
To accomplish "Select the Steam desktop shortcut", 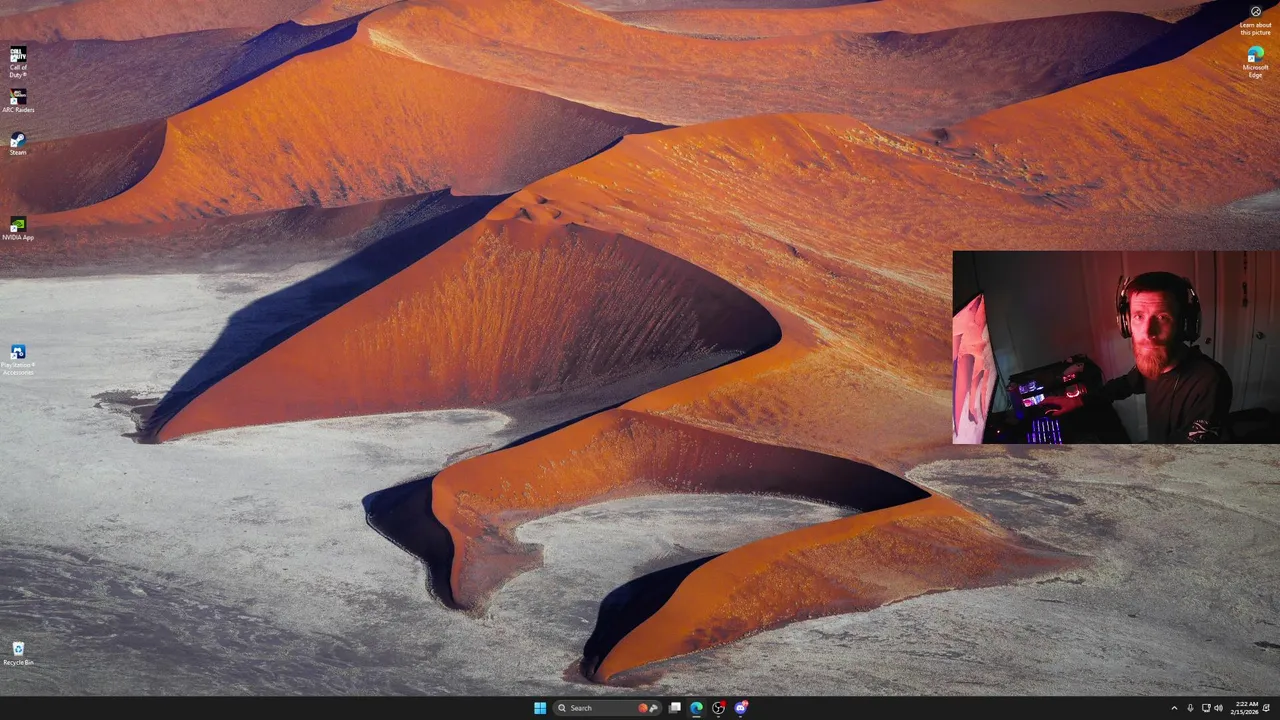I will (x=18, y=144).
